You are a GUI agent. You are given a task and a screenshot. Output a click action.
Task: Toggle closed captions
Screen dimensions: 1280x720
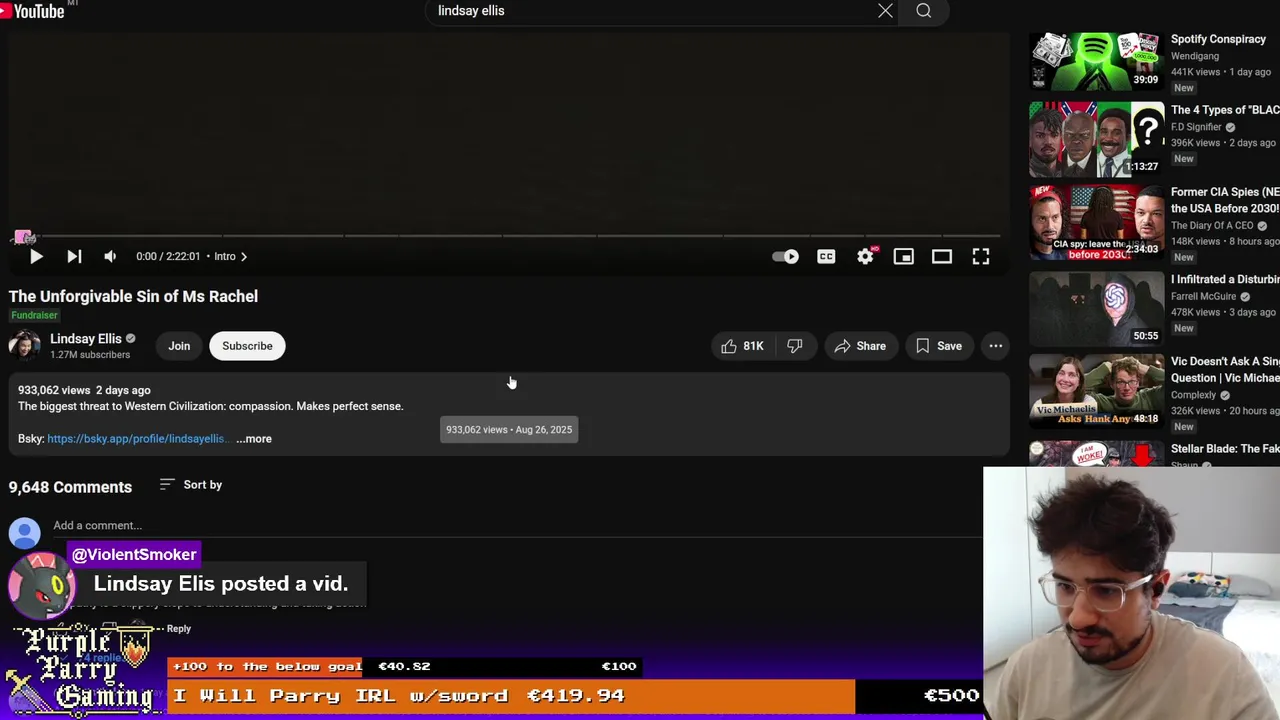(826, 257)
